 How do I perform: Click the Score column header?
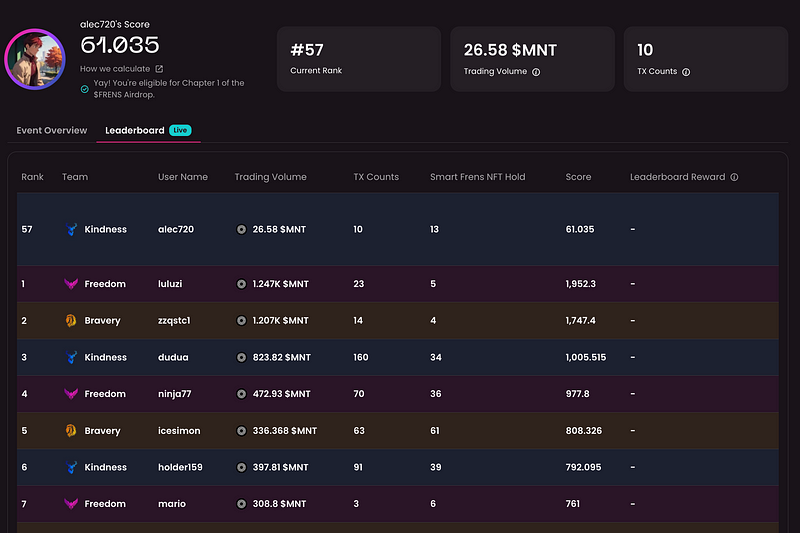pos(578,177)
